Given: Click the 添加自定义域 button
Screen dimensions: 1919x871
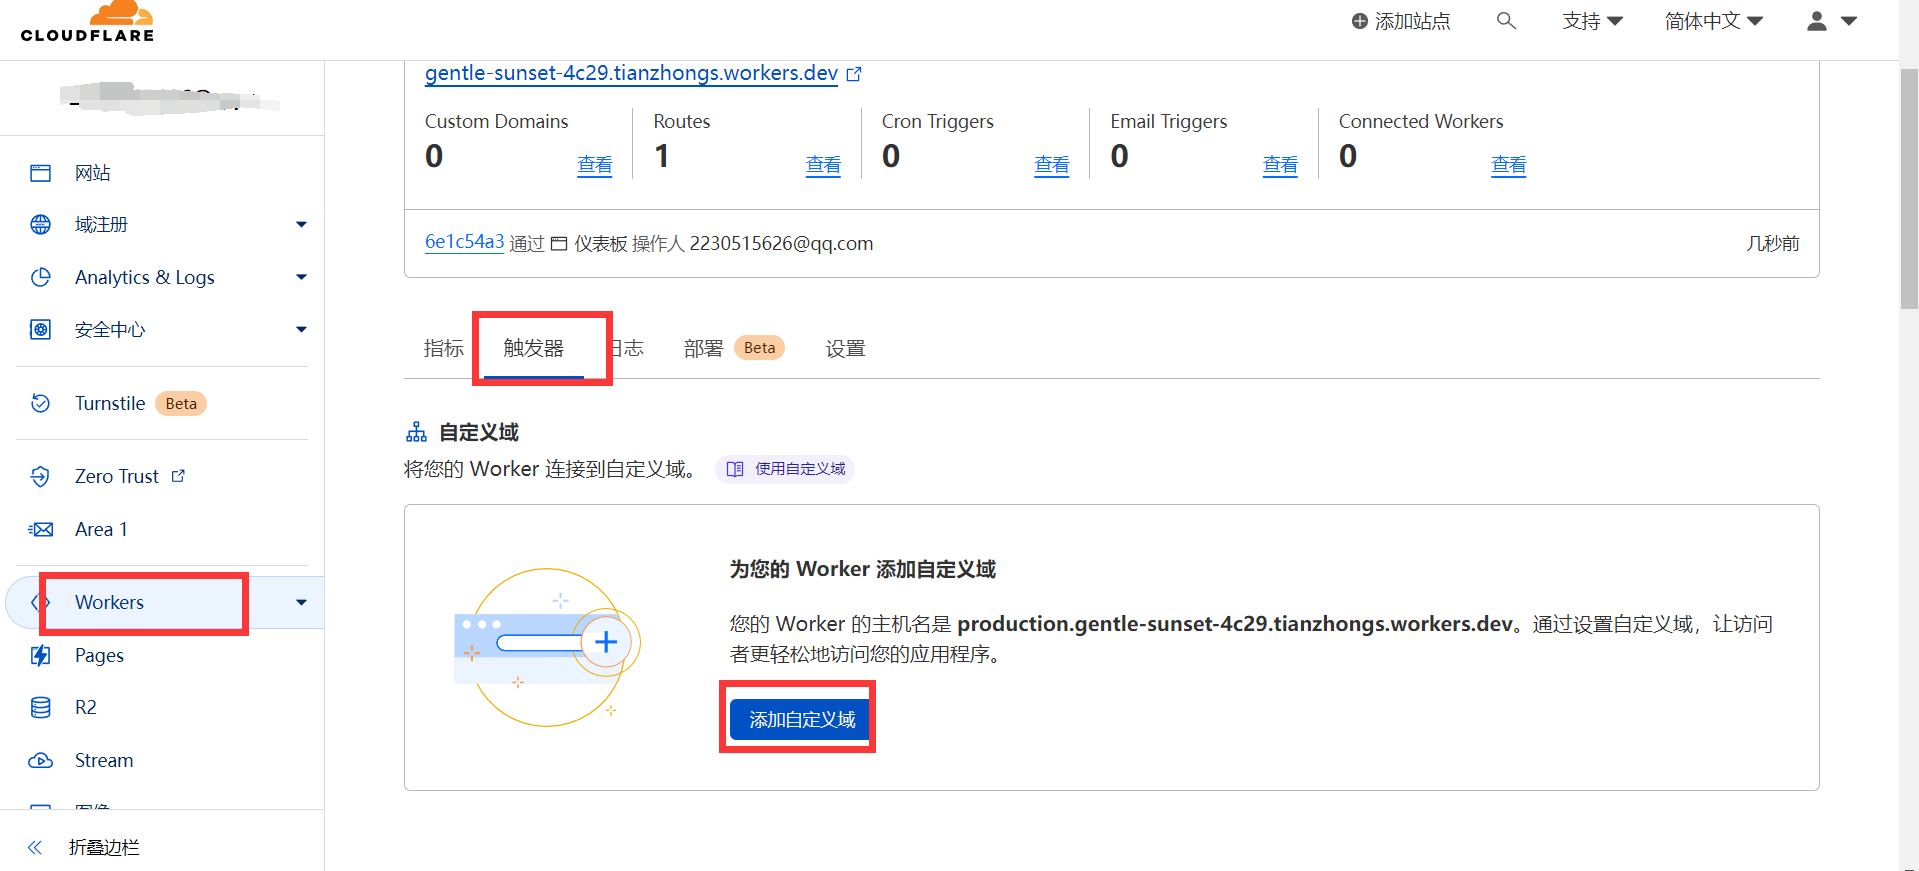Looking at the screenshot, I should tap(801, 719).
